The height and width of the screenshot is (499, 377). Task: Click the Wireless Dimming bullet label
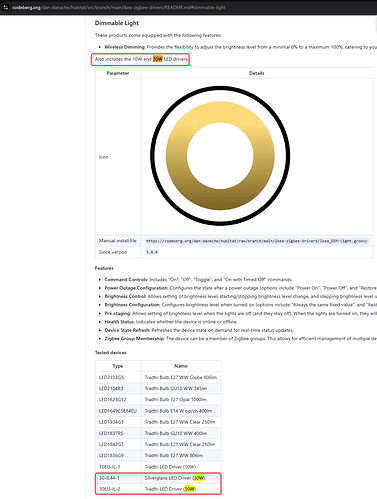(x=125, y=47)
